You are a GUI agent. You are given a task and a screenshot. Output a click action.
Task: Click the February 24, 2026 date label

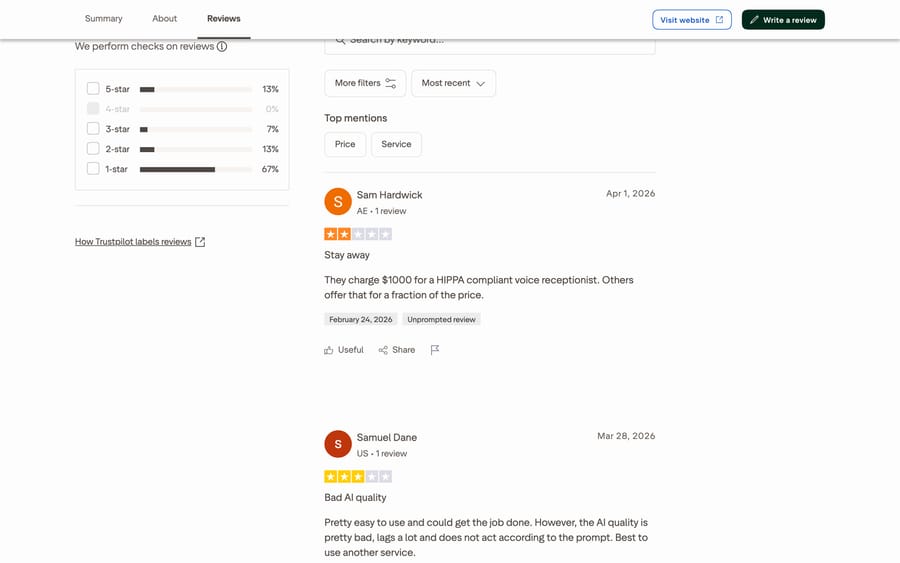(x=360, y=319)
